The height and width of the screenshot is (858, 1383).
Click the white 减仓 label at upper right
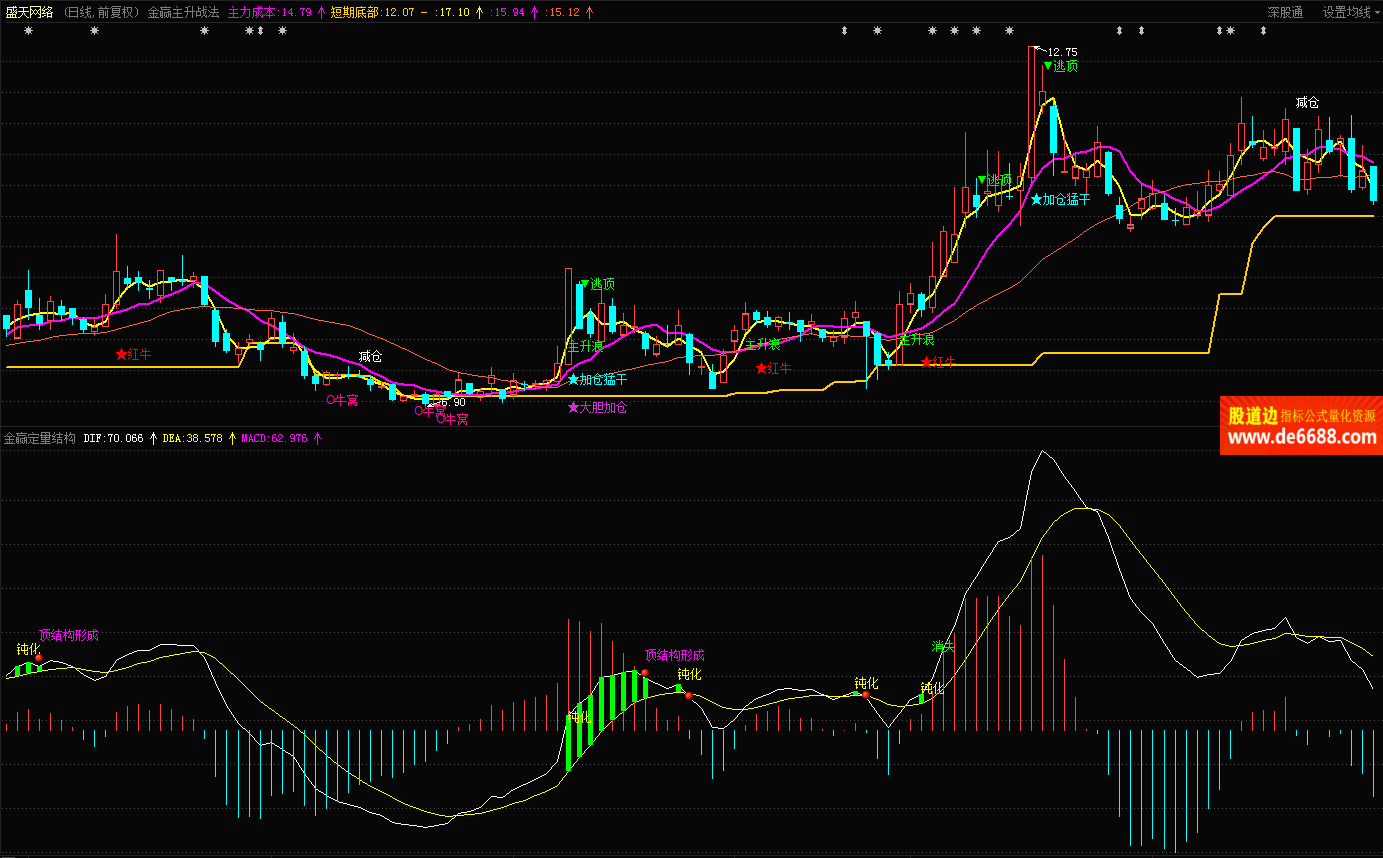pyautogui.click(x=1307, y=102)
